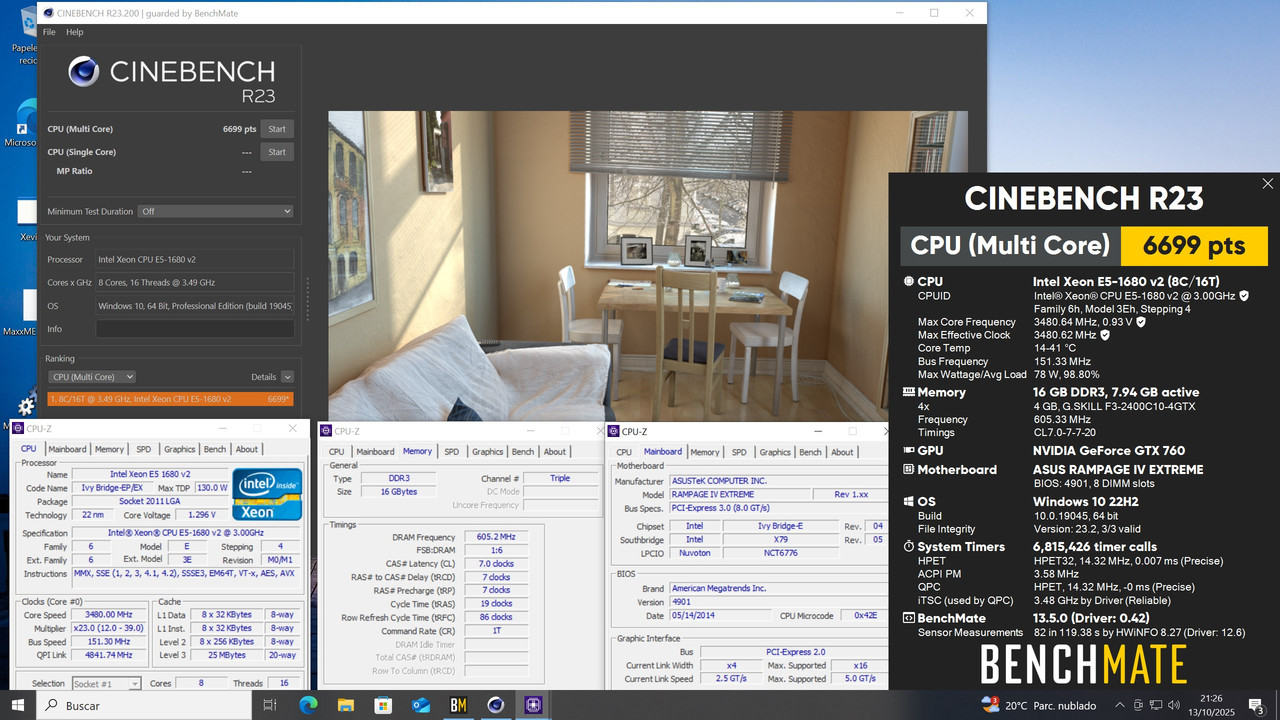This screenshot has width=1280, height=720.
Task: Click the 'Intel Xeon CPU E5-1680 v2' Processor field
Action: [x=195, y=259]
